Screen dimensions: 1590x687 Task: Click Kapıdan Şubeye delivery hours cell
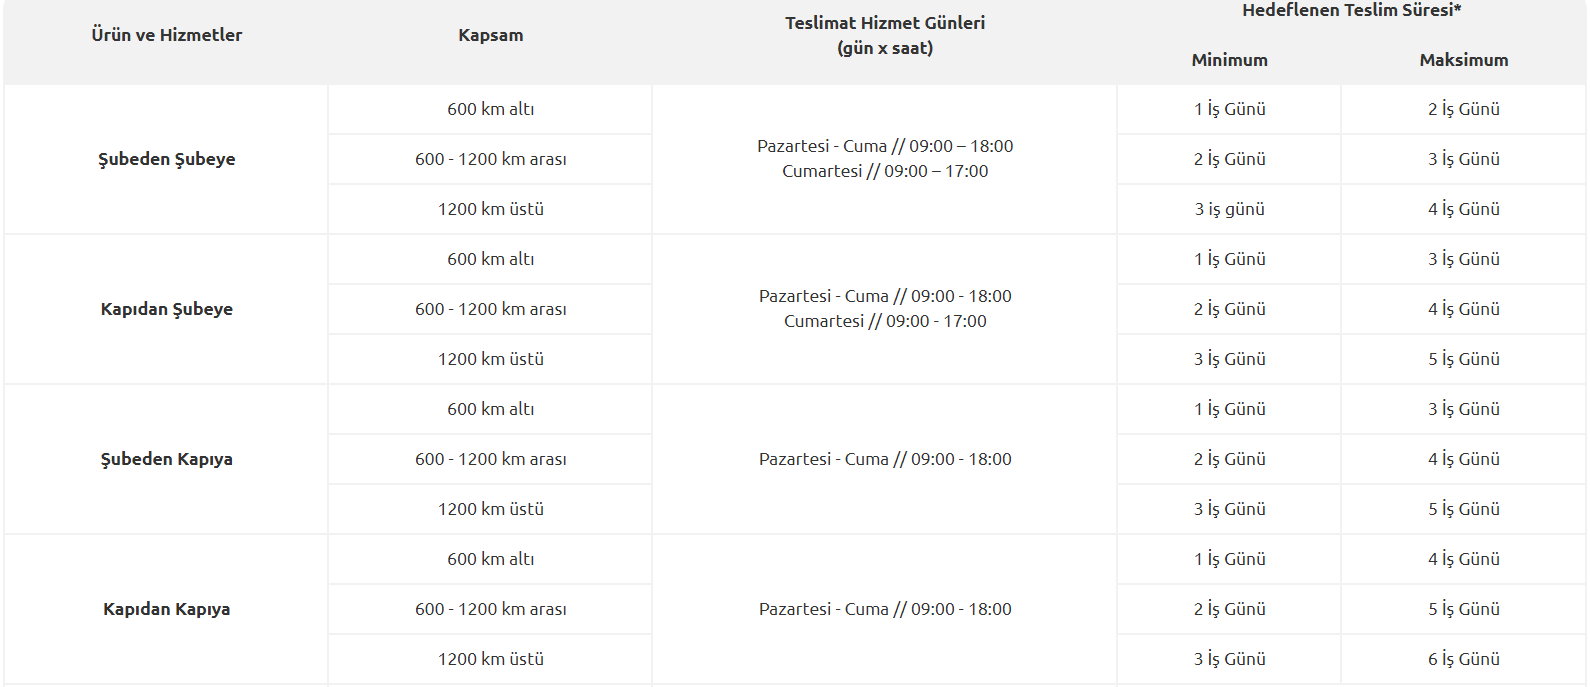pos(884,309)
